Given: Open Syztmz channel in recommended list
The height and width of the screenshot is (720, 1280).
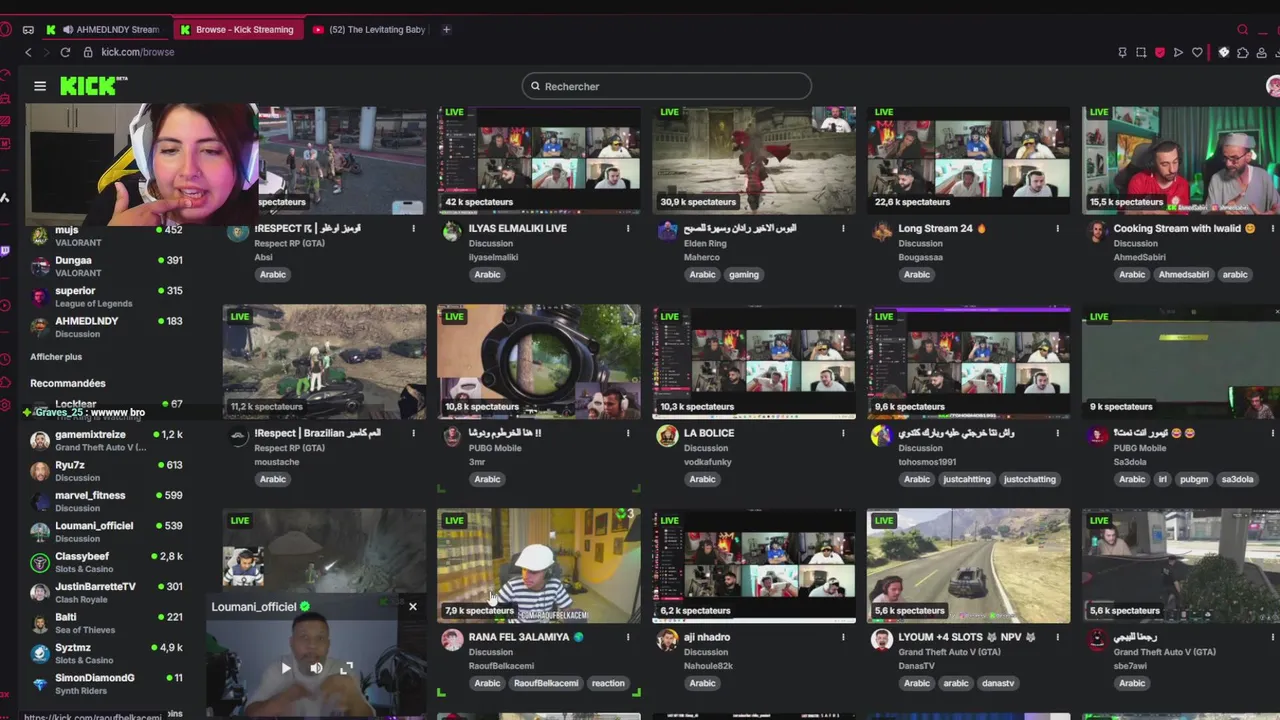Looking at the screenshot, I should tap(106, 653).
